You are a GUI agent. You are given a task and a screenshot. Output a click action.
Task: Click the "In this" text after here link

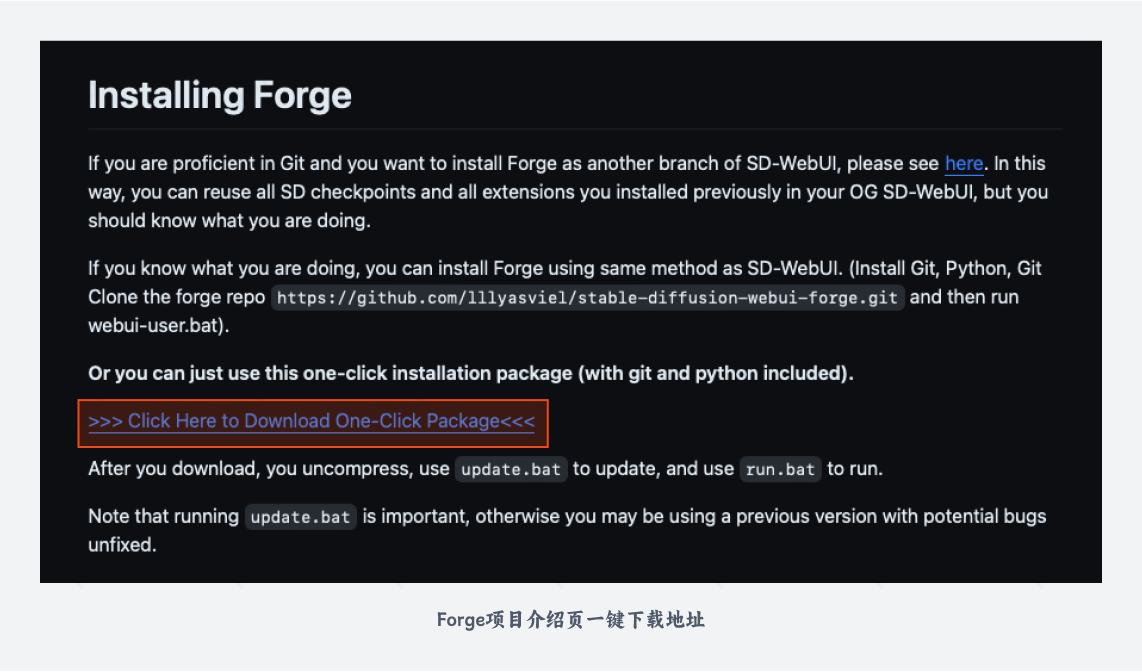pyautogui.click(x=1020, y=163)
